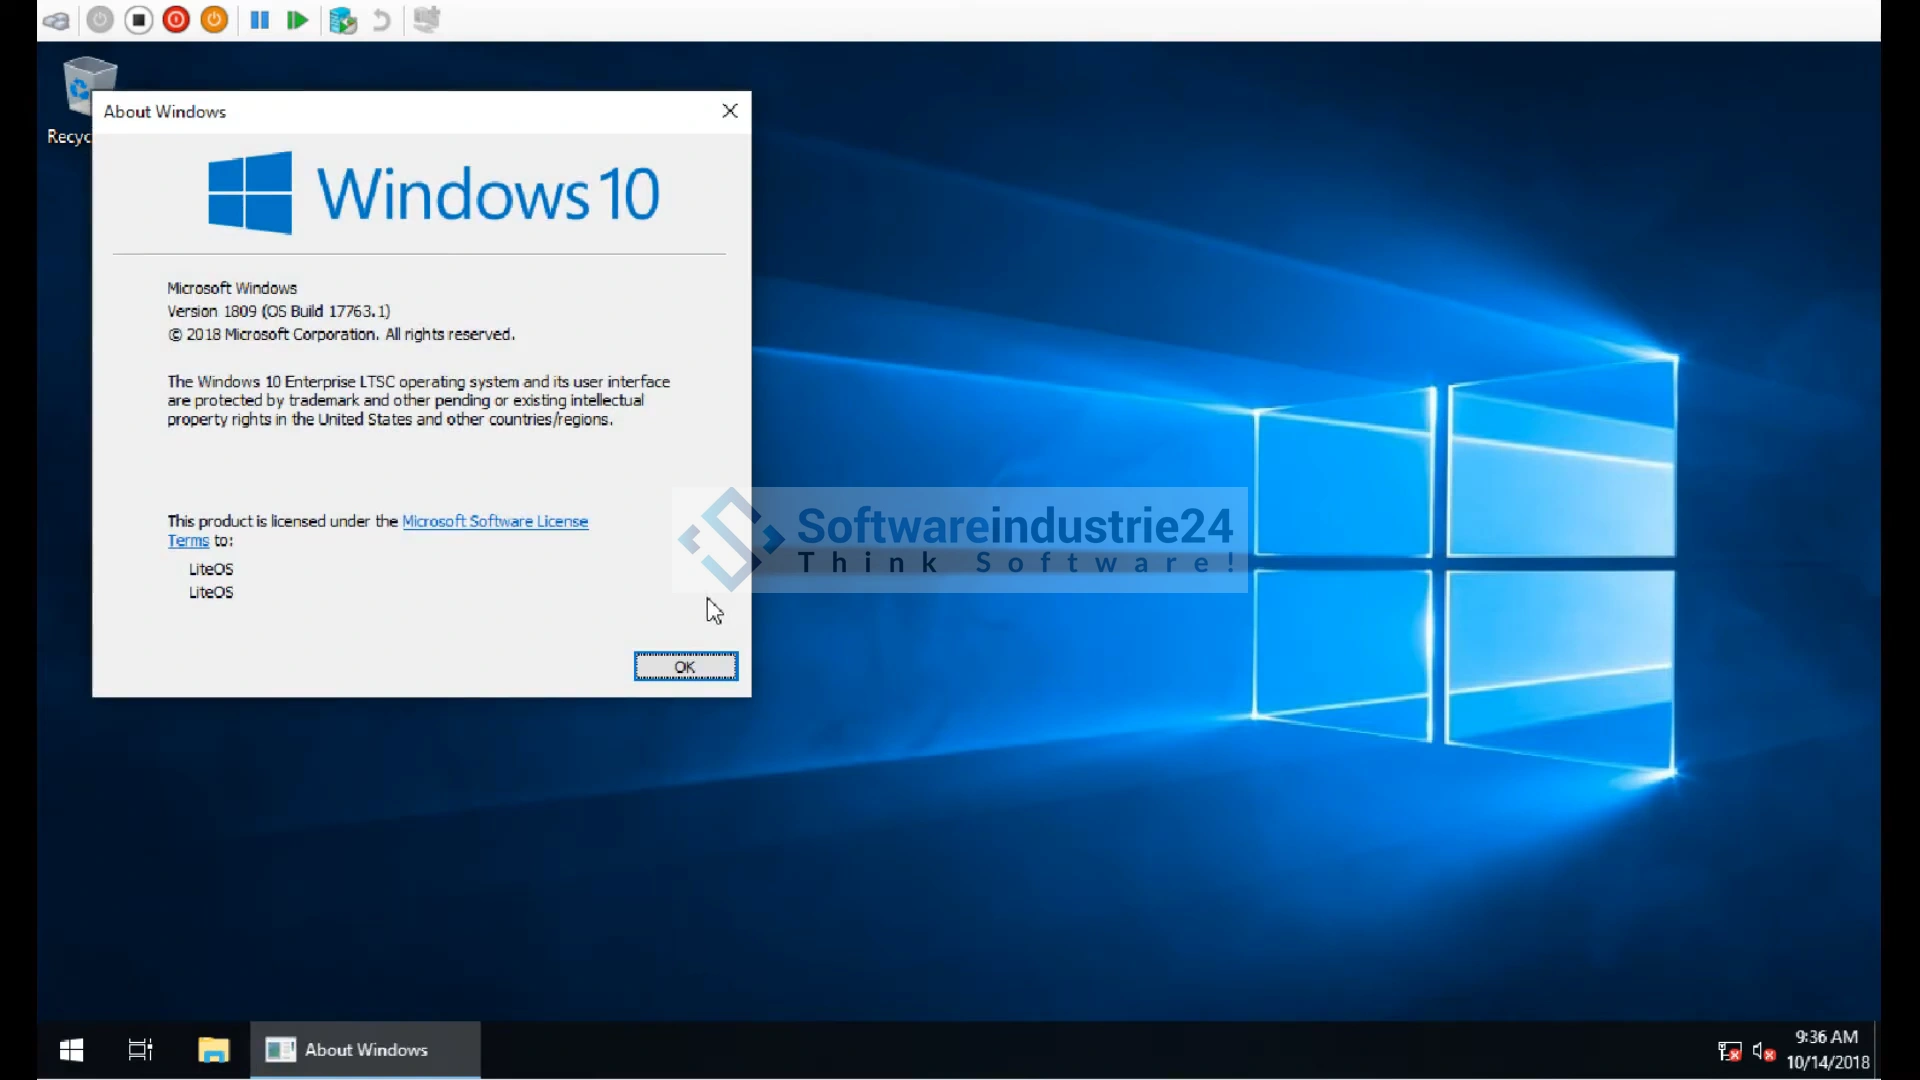Close the About Windows dialog
Screen dimensions: 1920x1080
point(730,111)
